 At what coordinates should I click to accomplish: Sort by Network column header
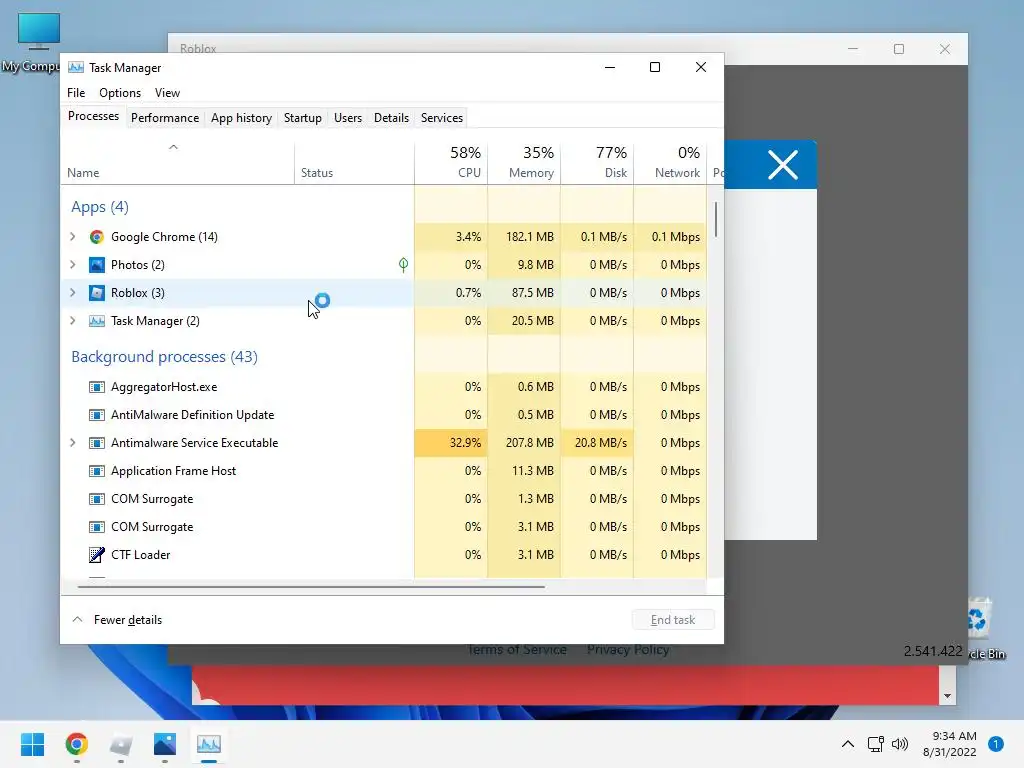pyautogui.click(x=671, y=162)
